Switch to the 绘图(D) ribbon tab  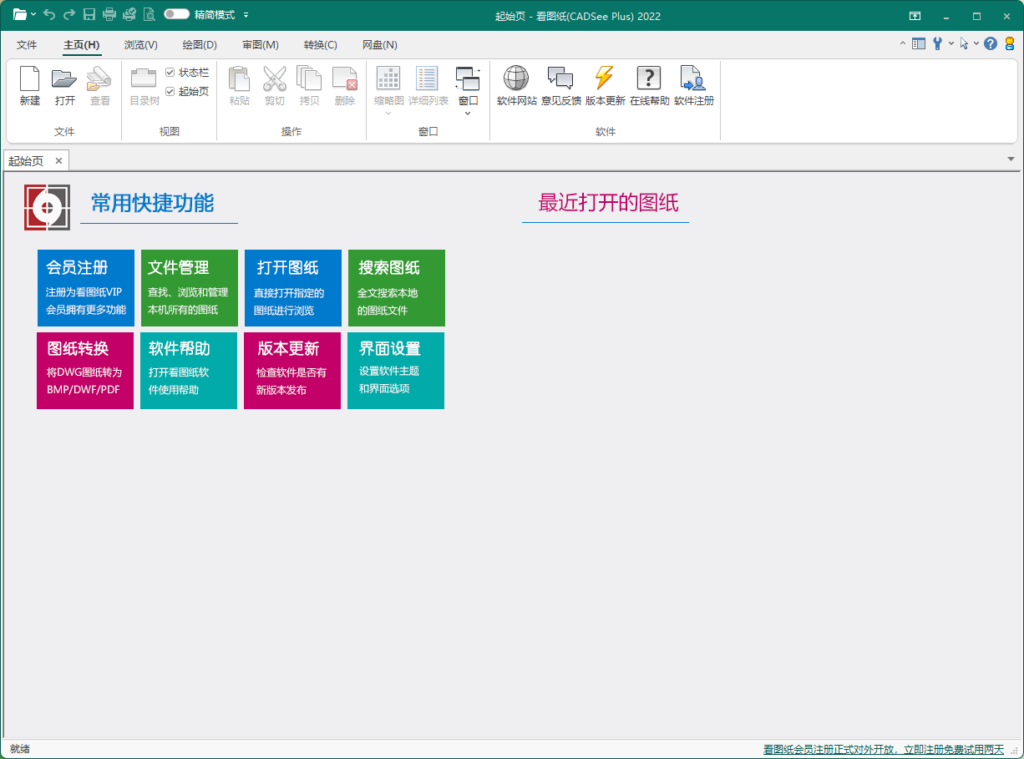[x=200, y=44]
